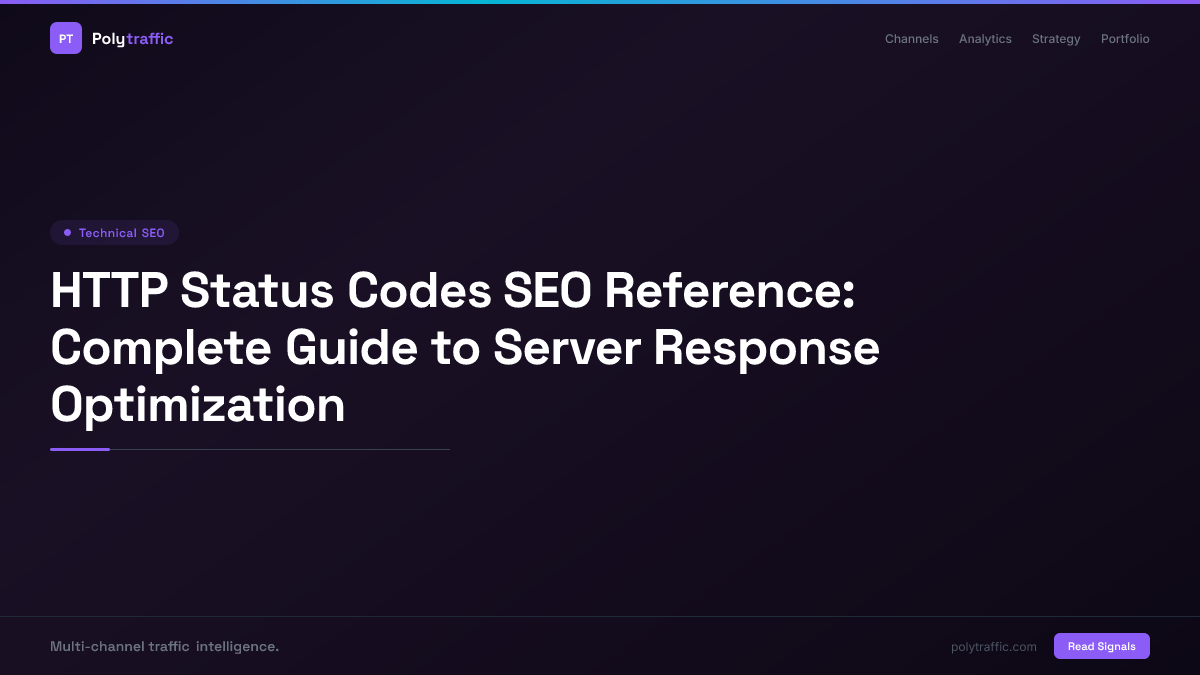Open the Polytraffic brand name link

(x=132, y=39)
